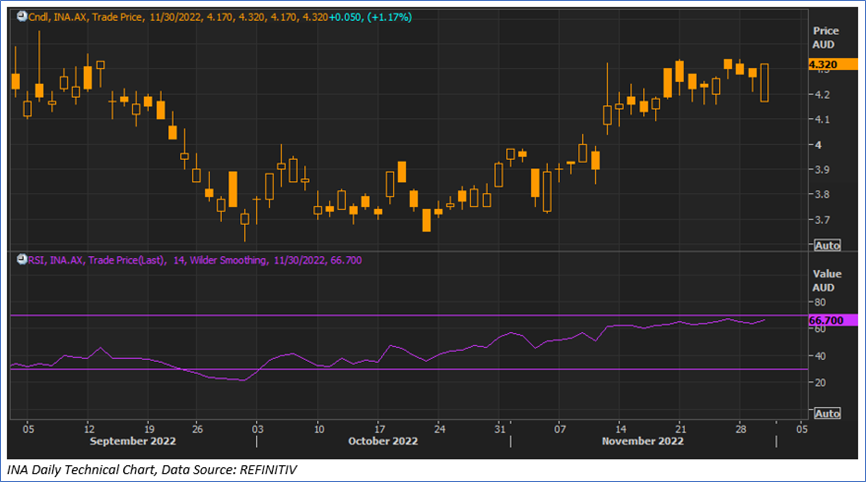Click the 17 date tick in October
The image size is (866, 482).
click(379, 429)
